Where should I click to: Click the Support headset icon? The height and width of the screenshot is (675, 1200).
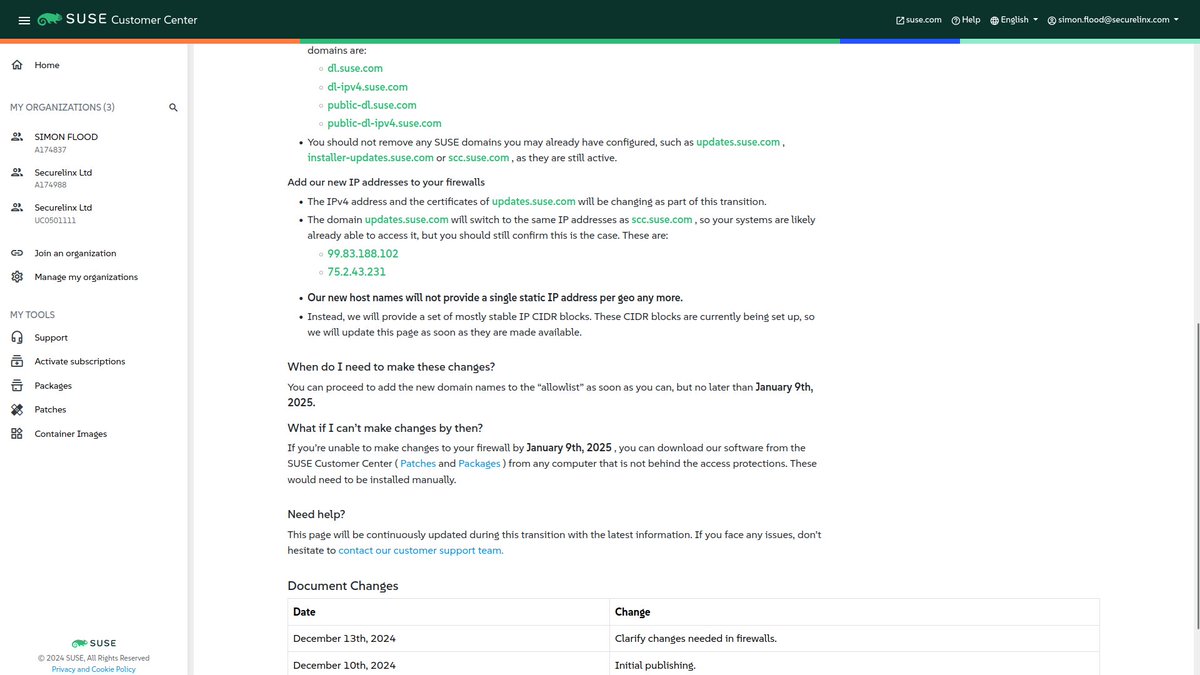(x=17, y=338)
